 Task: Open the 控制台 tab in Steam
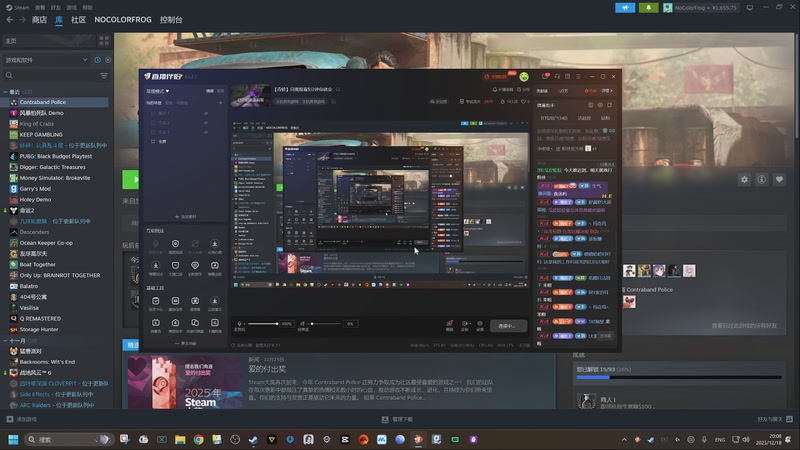click(x=171, y=19)
